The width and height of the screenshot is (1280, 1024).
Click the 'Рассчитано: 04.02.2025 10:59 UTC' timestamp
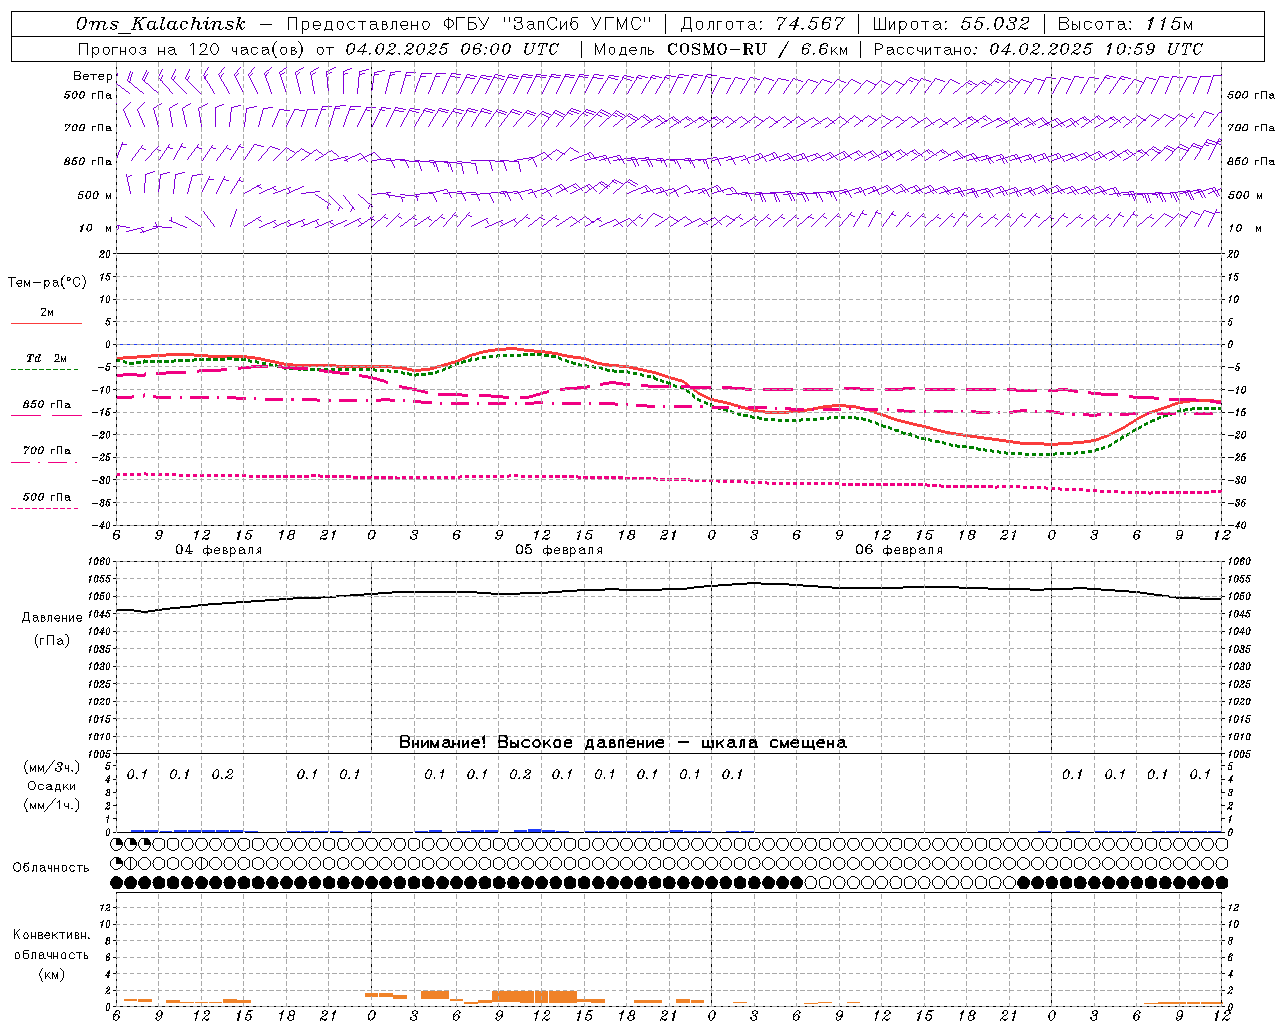(1039, 49)
